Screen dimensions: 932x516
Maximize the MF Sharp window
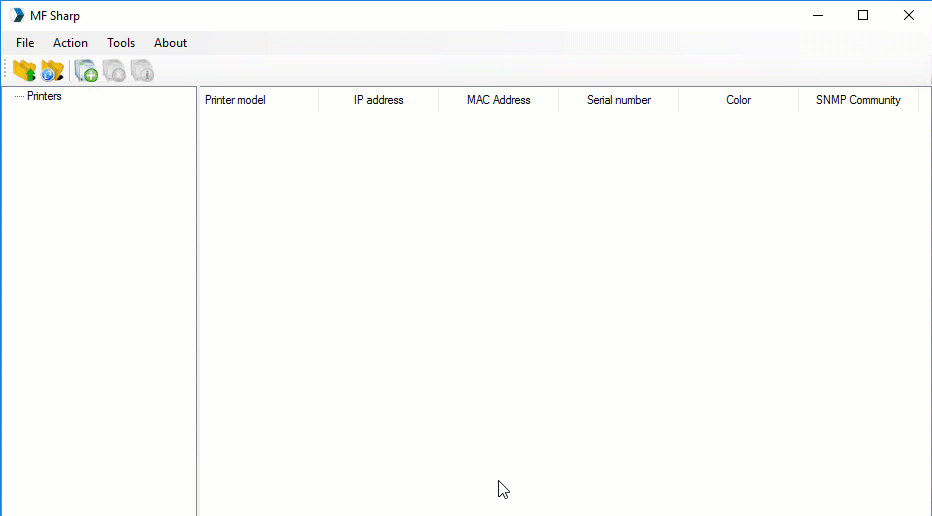pos(863,15)
